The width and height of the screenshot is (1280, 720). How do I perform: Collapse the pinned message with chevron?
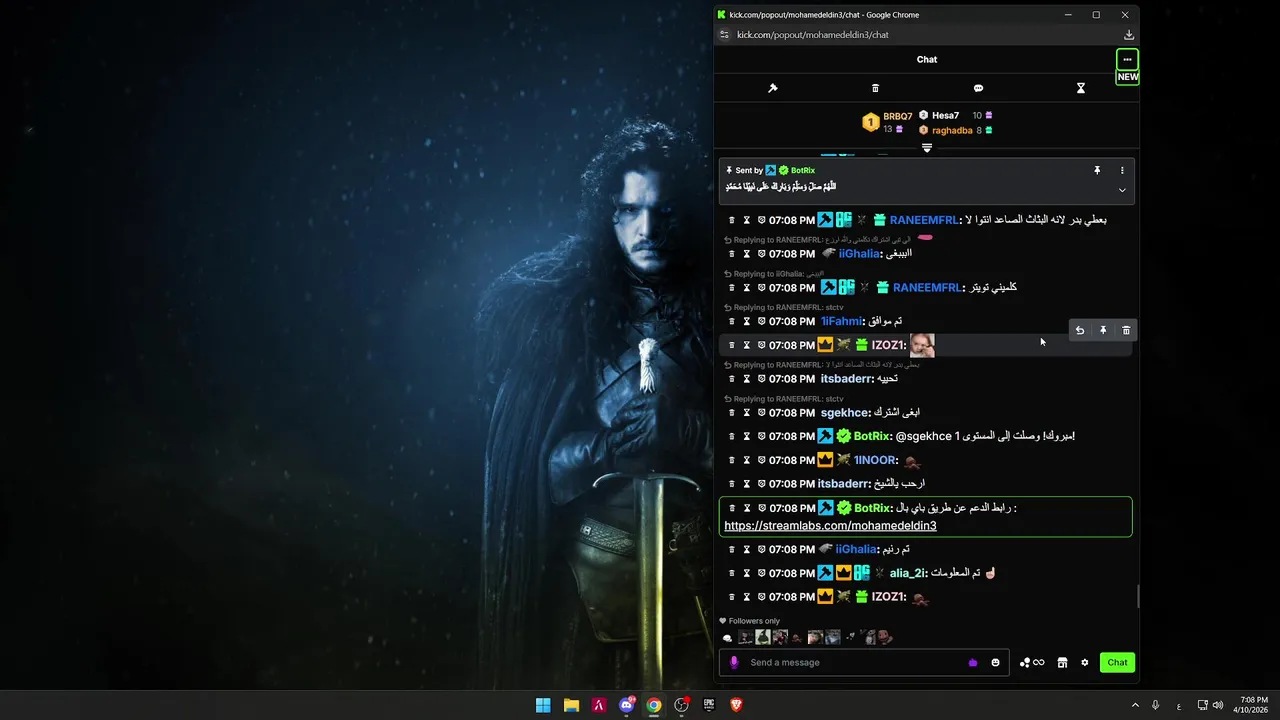point(1122,190)
